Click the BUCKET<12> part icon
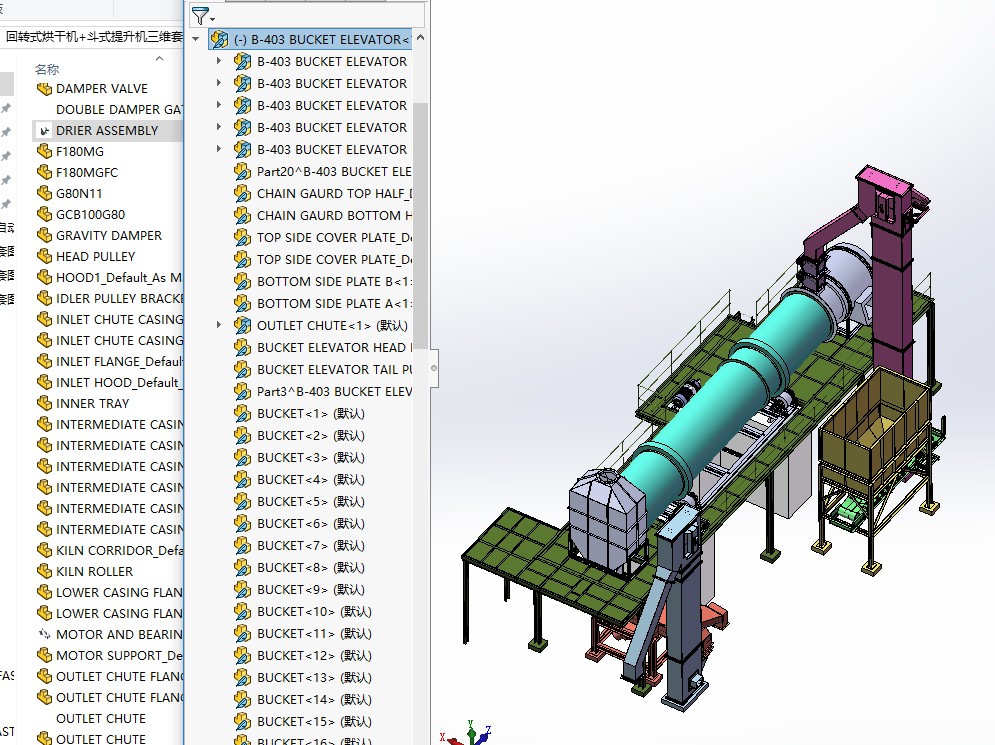The image size is (995, 745). (x=242, y=656)
